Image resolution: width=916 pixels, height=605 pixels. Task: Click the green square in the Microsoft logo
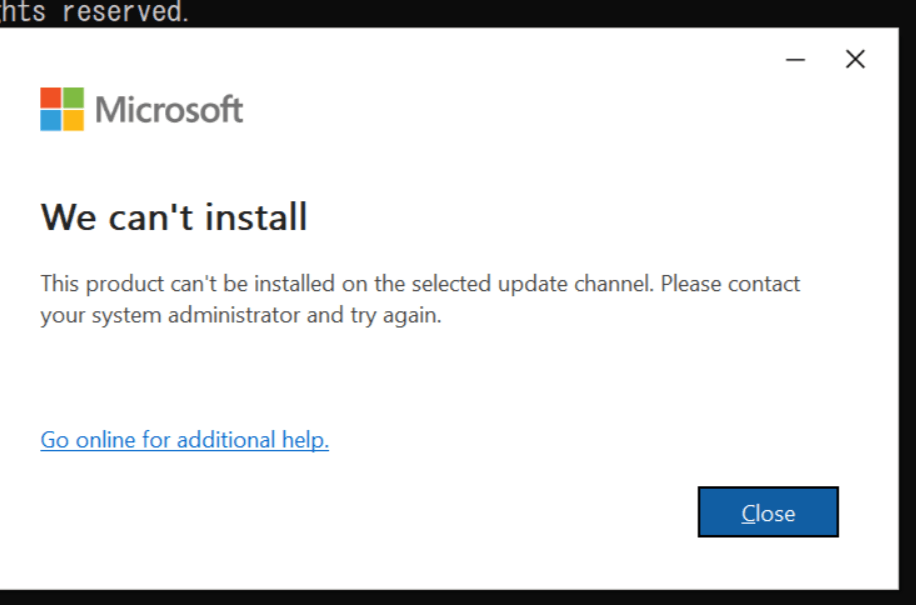click(73, 97)
